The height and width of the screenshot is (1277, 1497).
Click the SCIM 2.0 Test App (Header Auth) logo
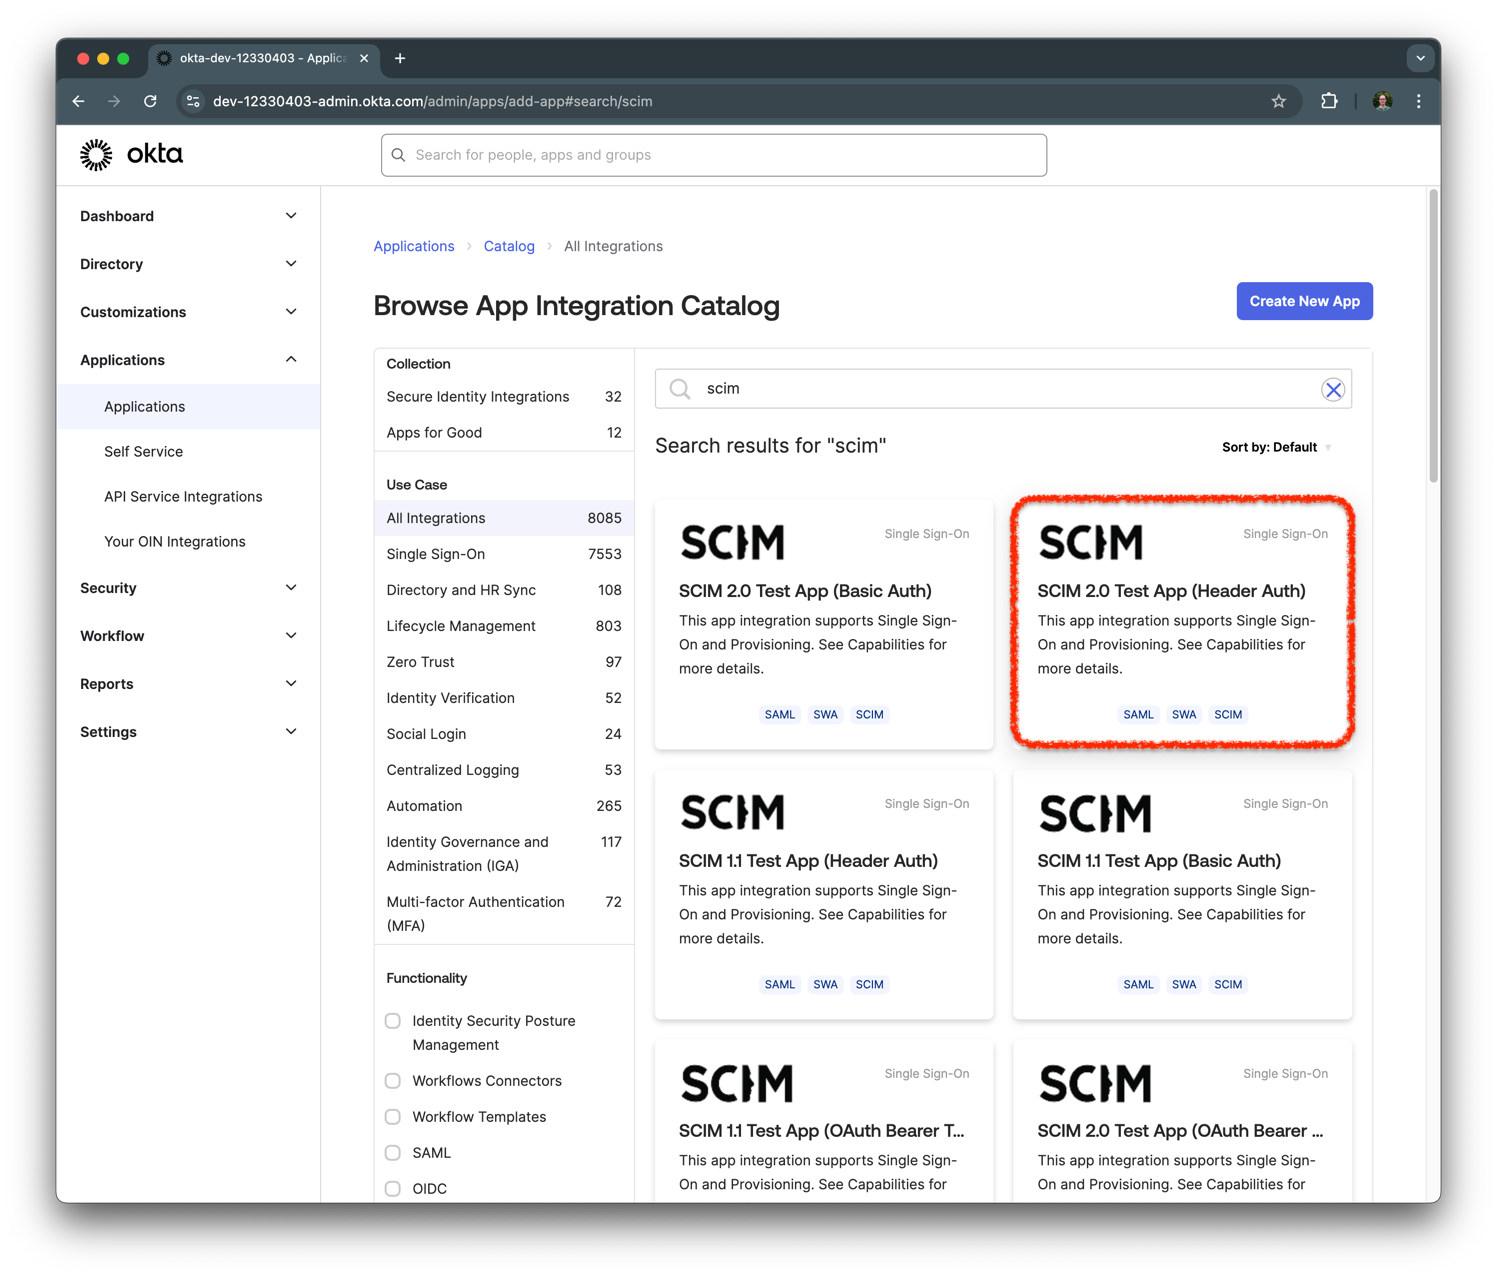point(1092,541)
